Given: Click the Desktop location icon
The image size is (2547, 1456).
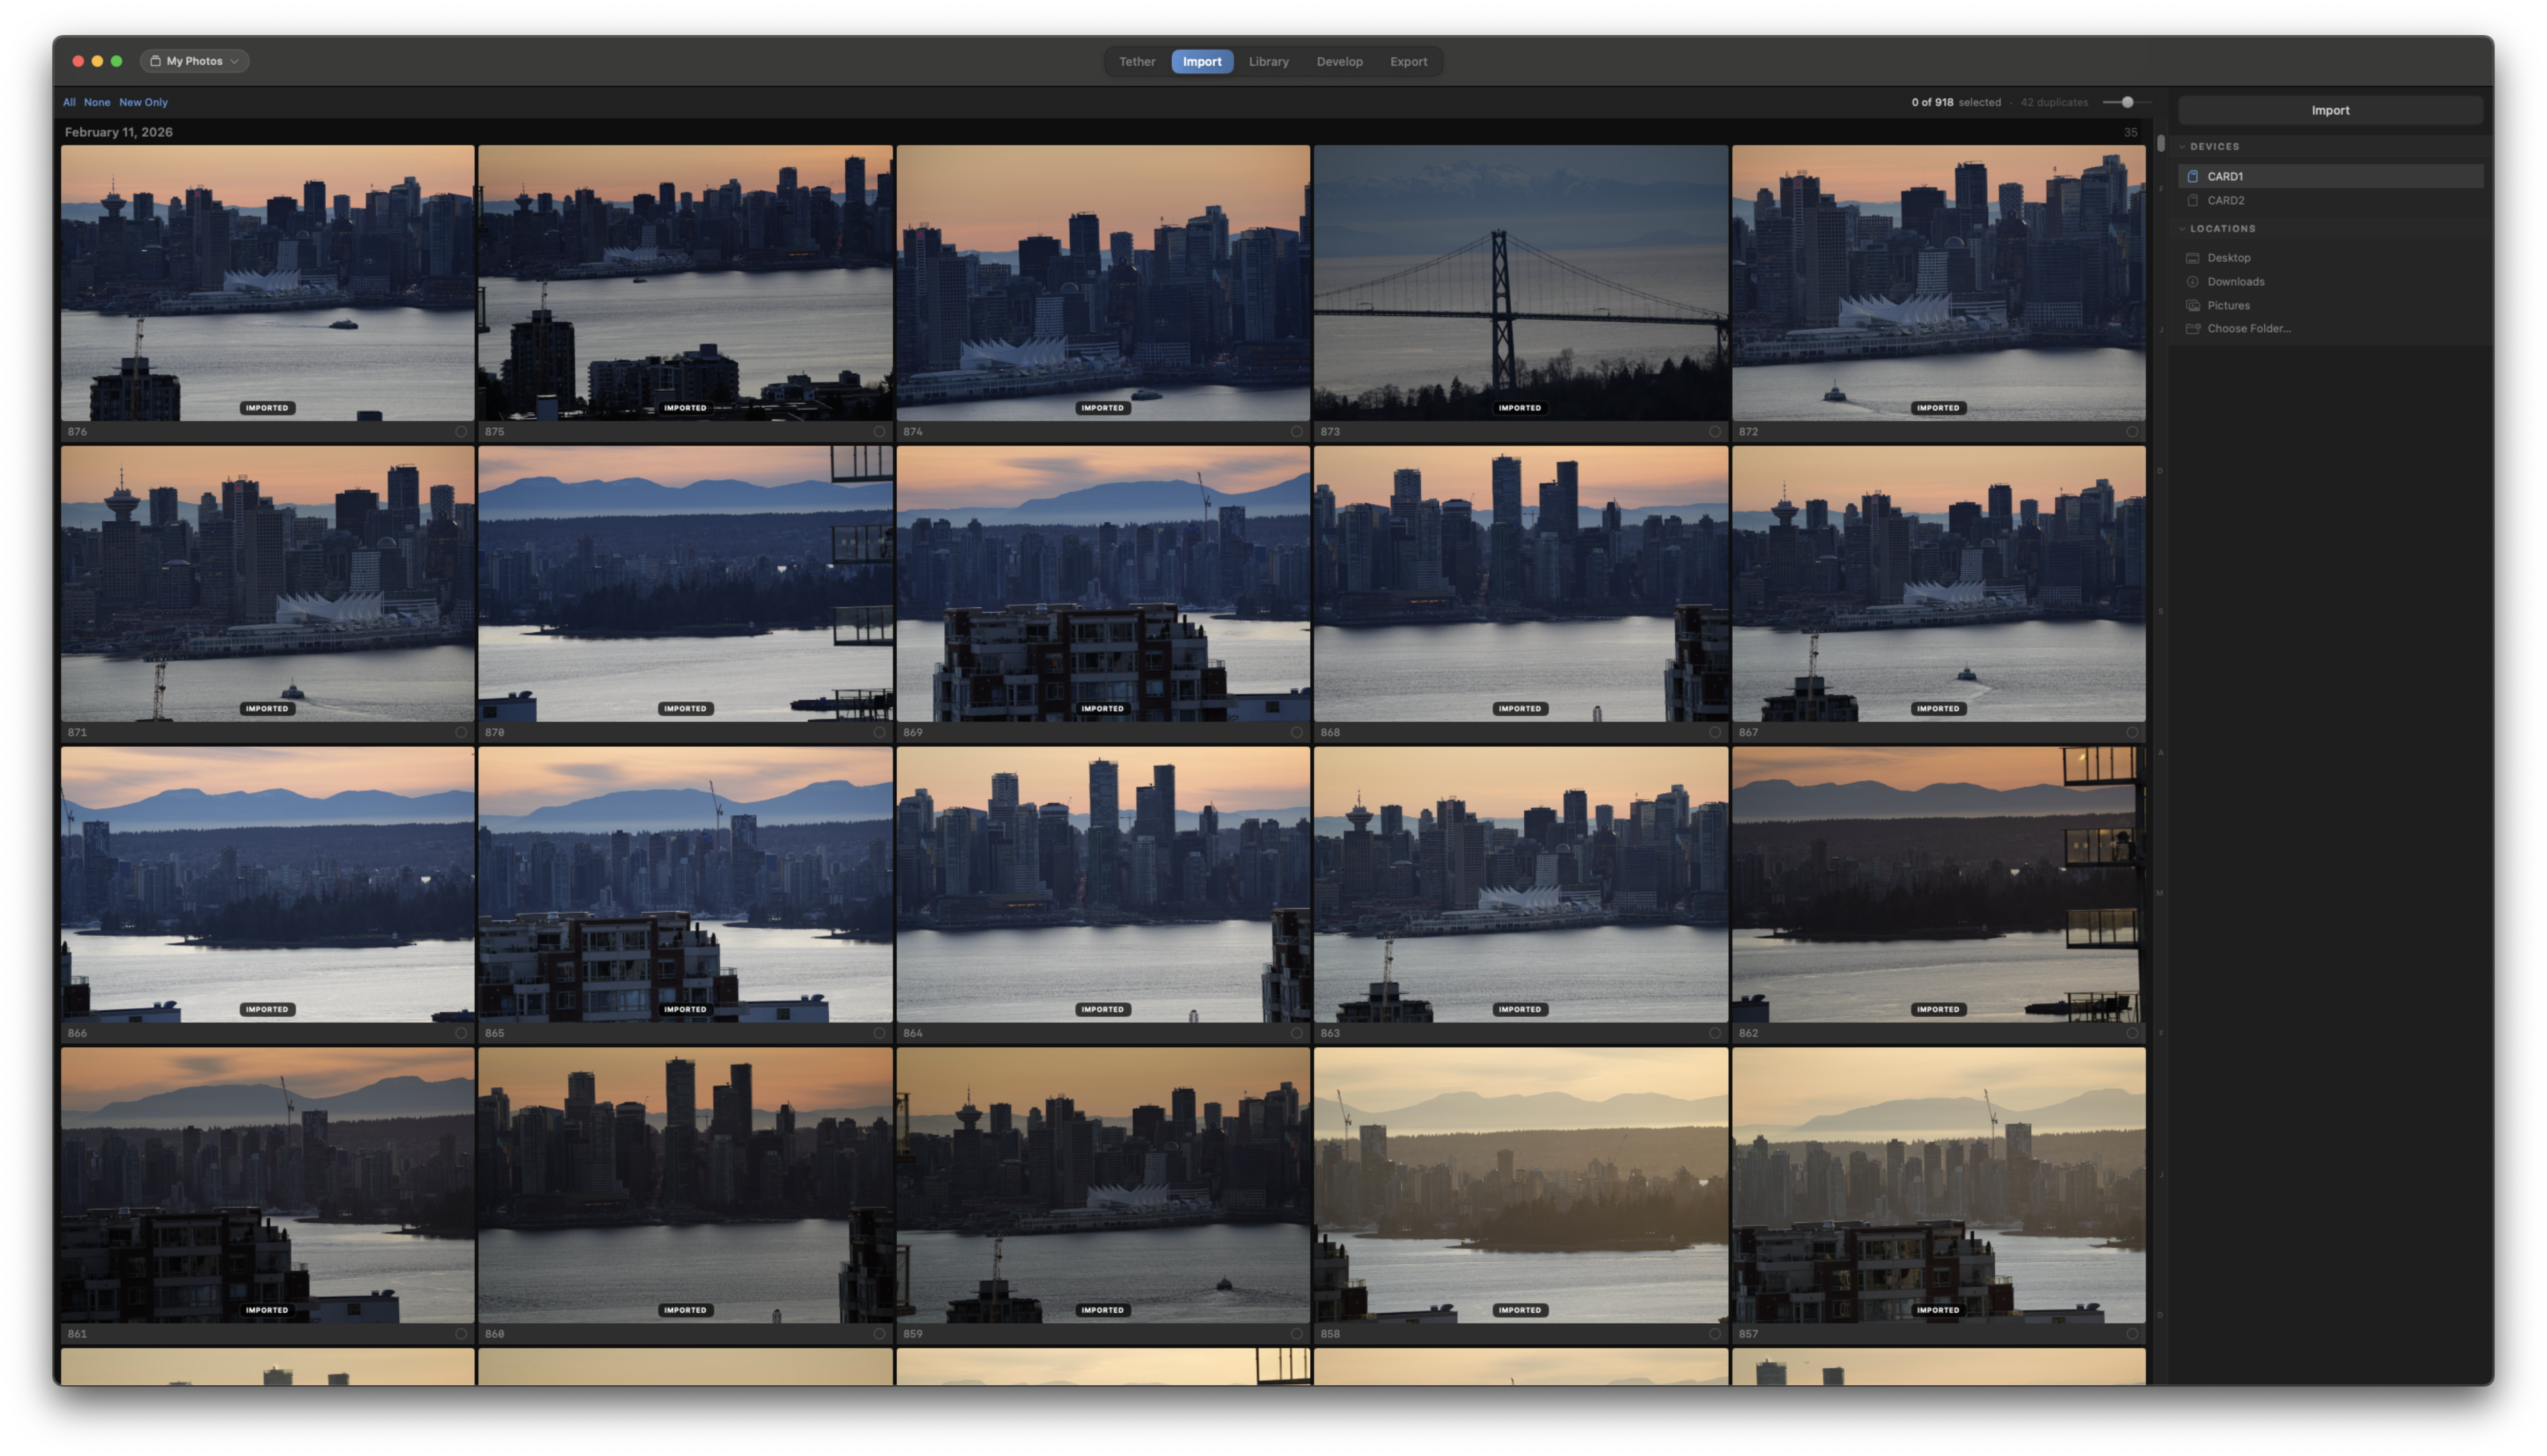Looking at the screenshot, I should click(x=2193, y=258).
